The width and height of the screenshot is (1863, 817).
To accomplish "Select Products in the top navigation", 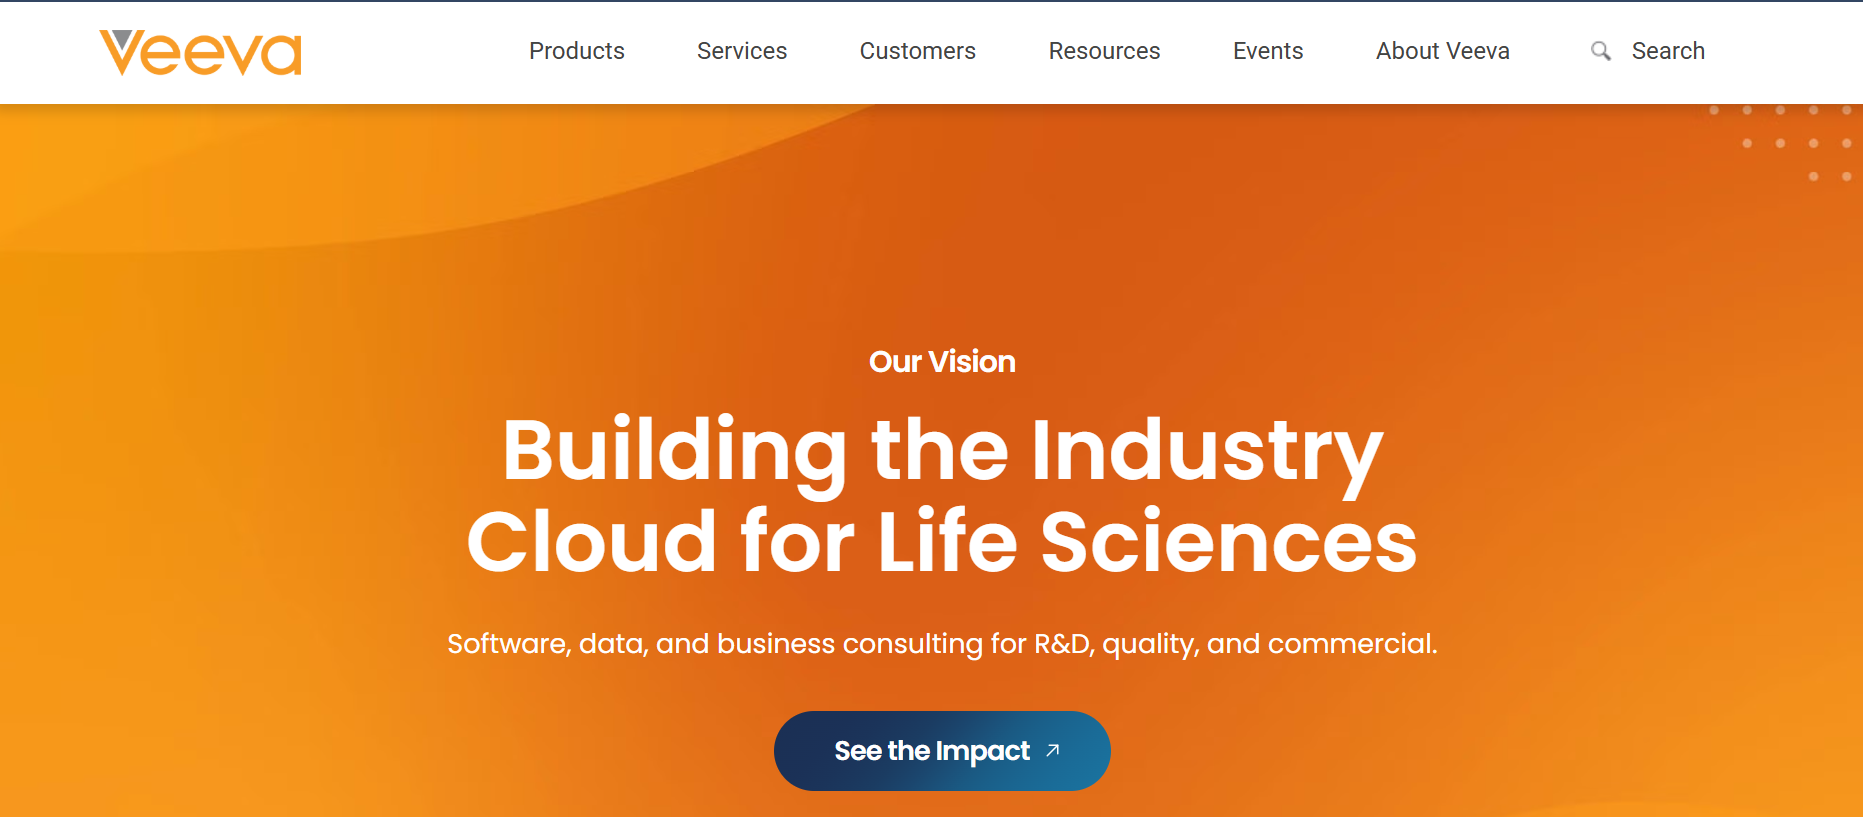I will (577, 51).
